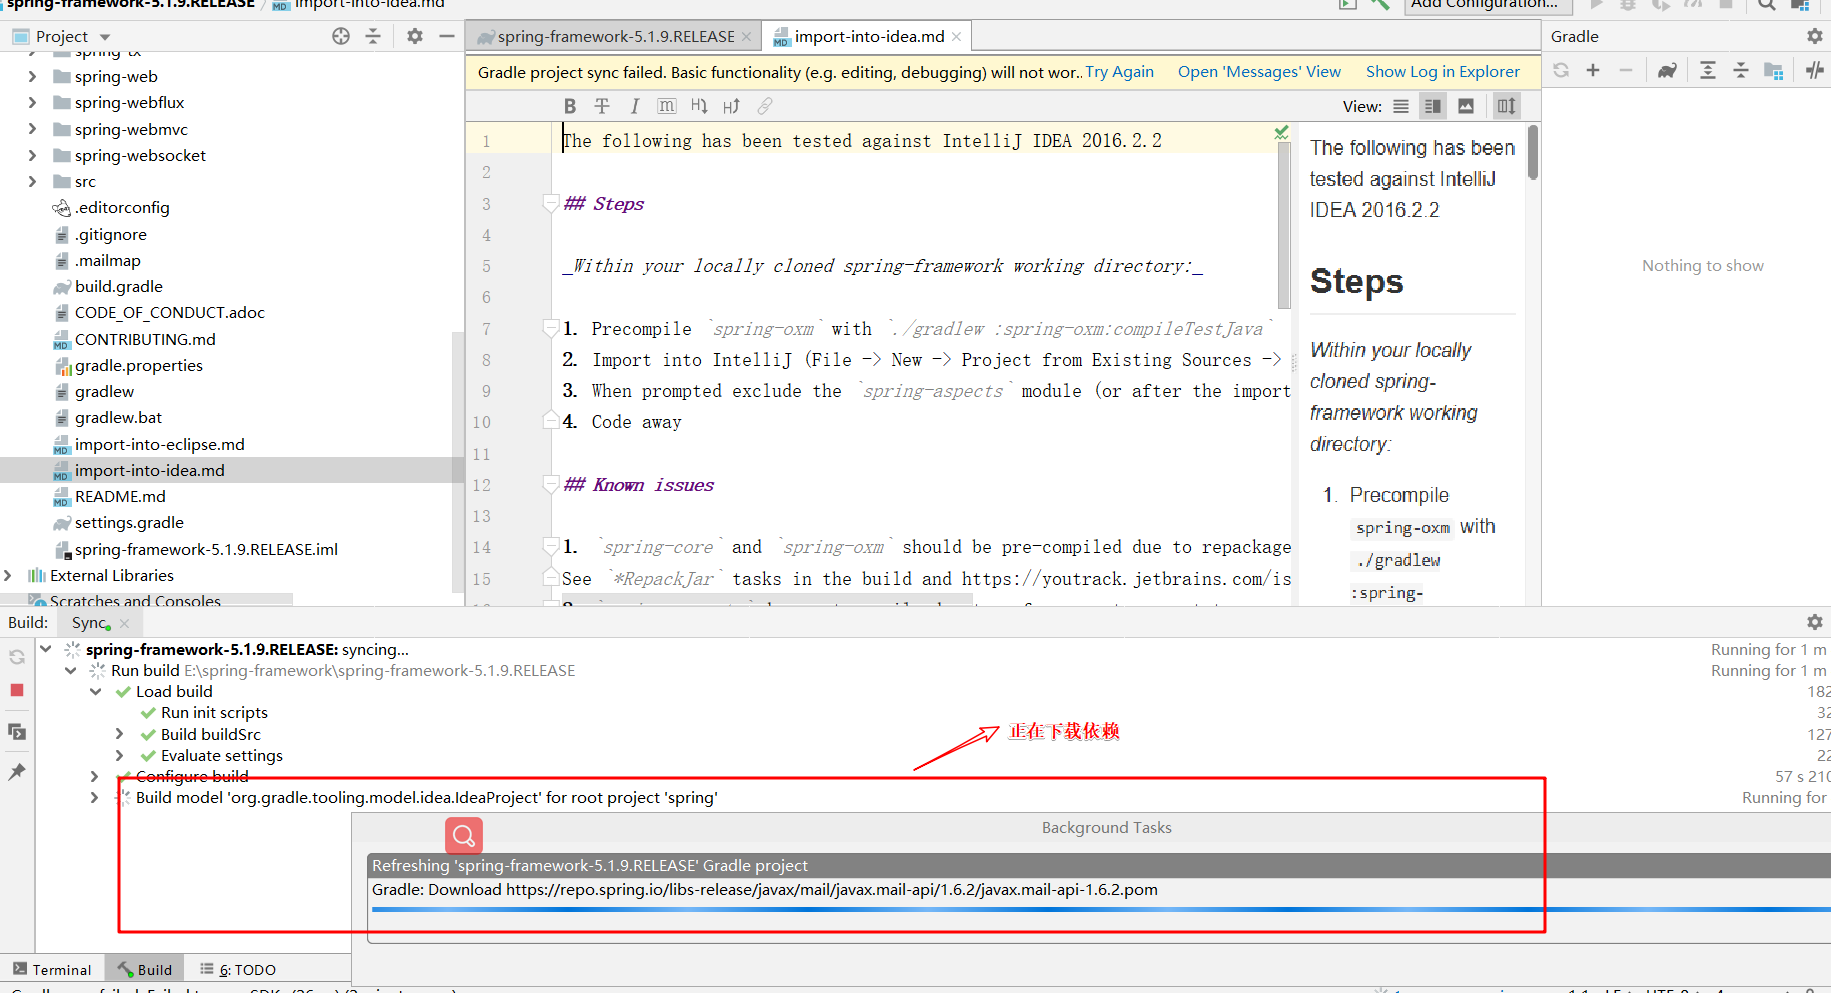
Task: Expand Evaluate settings node
Action: click(120, 755)
